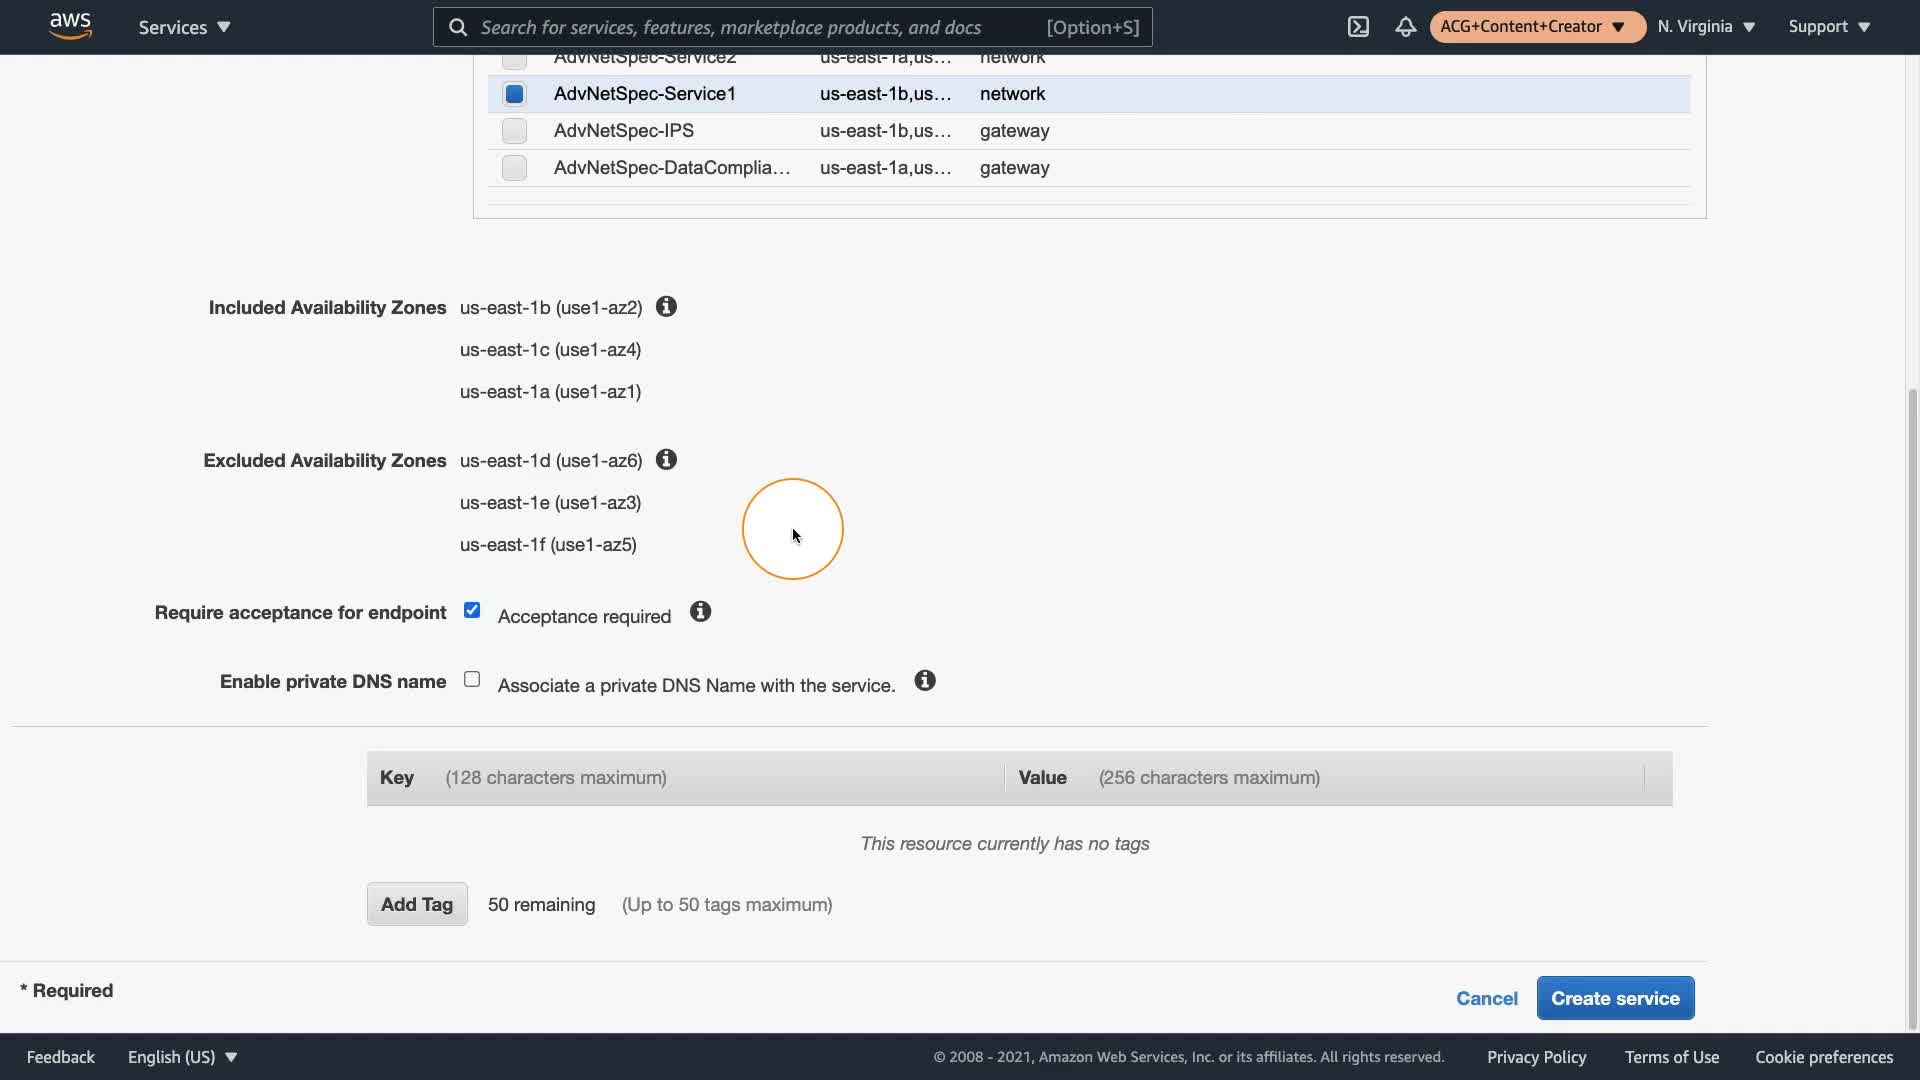The width and height of the screenshot is (1920, 1080).
Task: Click info icon next to private DNS name
Action: [x=925, y=681]
